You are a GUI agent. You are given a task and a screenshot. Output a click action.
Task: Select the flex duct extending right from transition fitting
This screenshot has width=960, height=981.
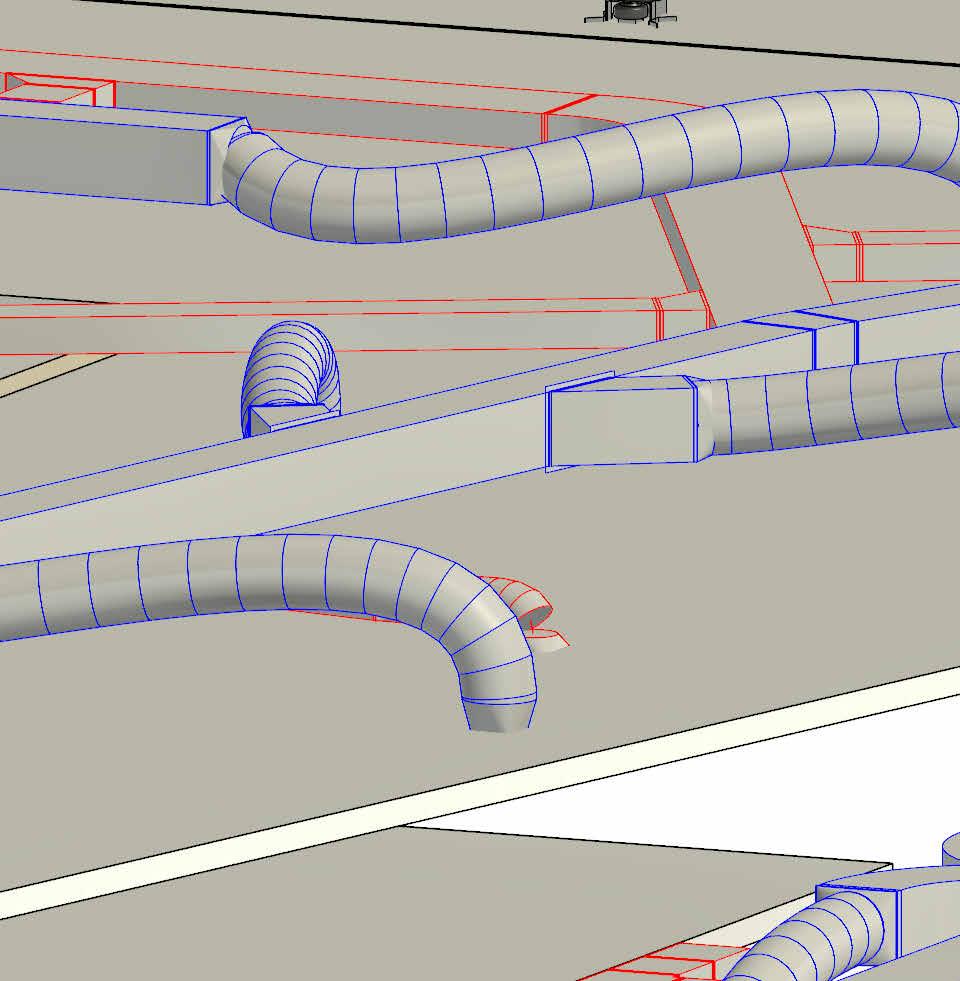(835, 404)
